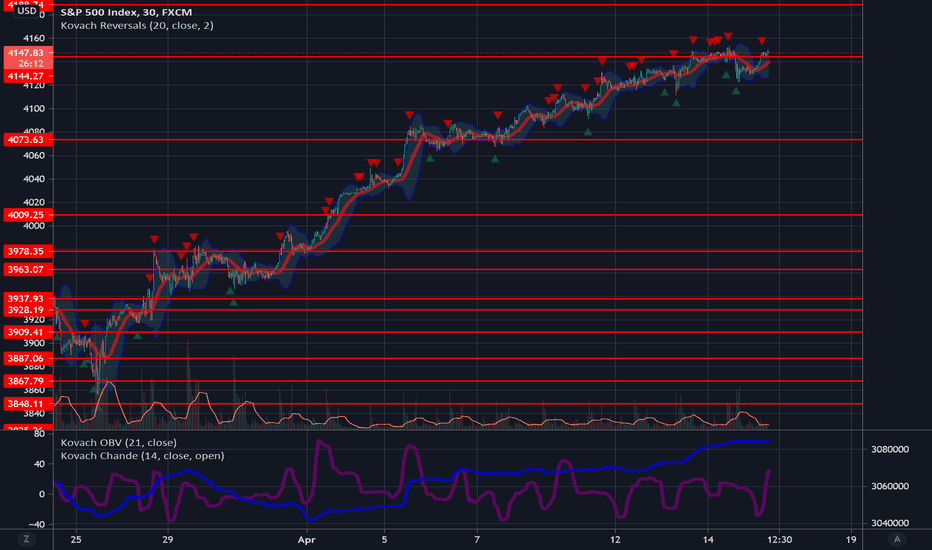Select the 3867.79 horizontal line label
Image resolution: width=932 pixels, height=550 pixels.
(x=28, y=381)
